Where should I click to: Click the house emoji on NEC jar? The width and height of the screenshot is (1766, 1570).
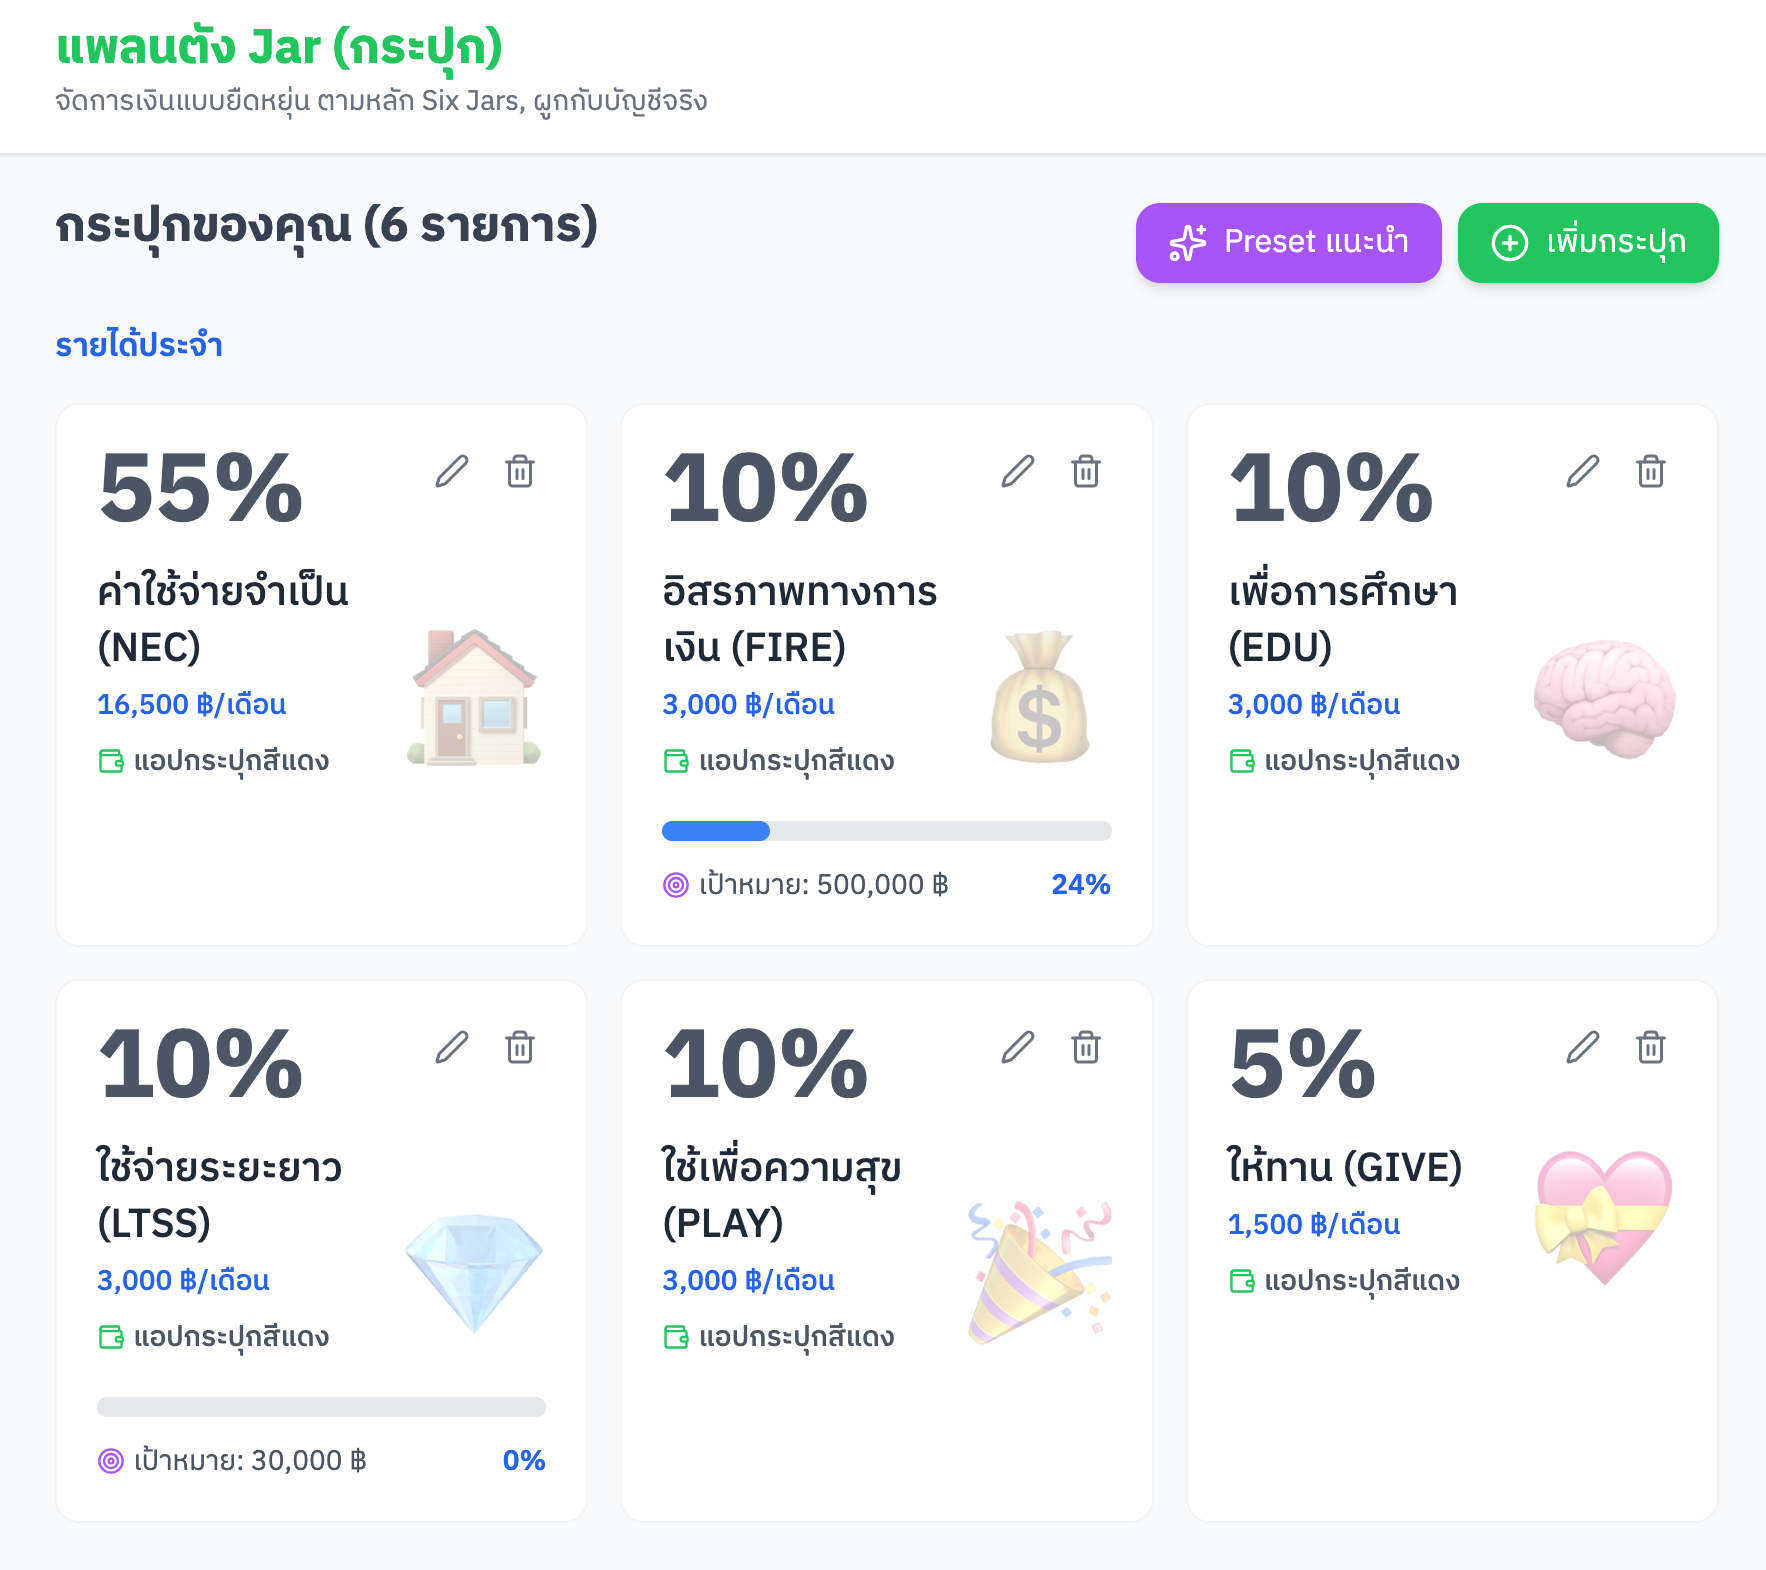tap(472, 700)
